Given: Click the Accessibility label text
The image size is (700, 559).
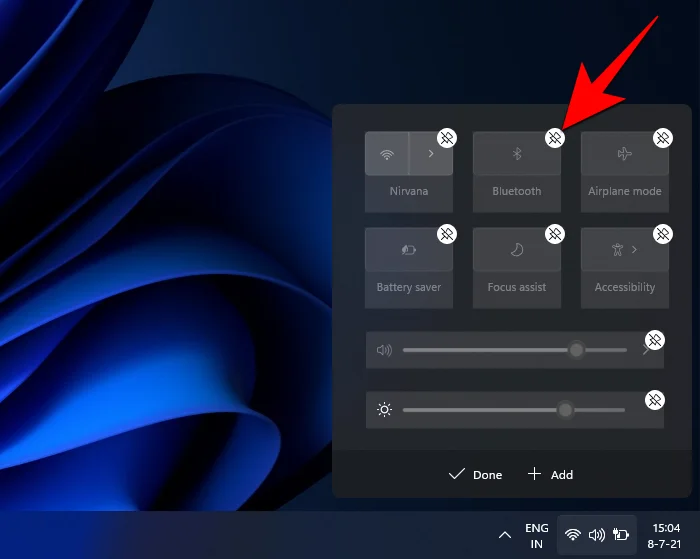Looking at the screenshot, I should 625,287.
